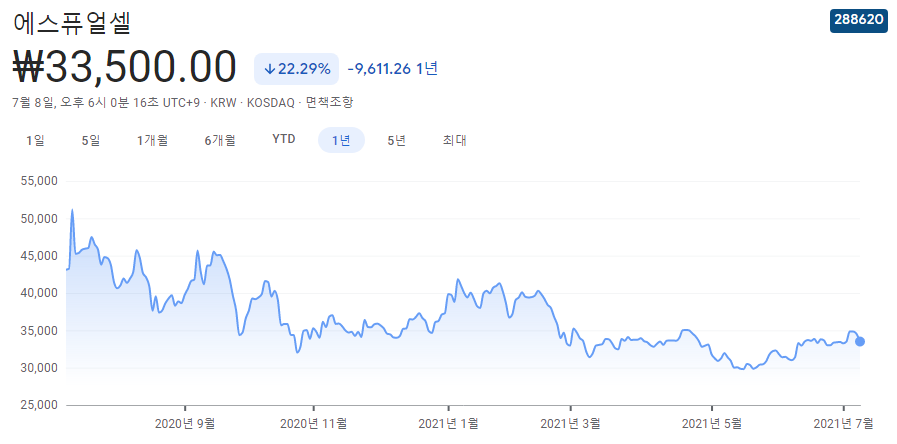897x444 pixels.
Task: Select the 1일 time range tab
Action: [35, 140]
